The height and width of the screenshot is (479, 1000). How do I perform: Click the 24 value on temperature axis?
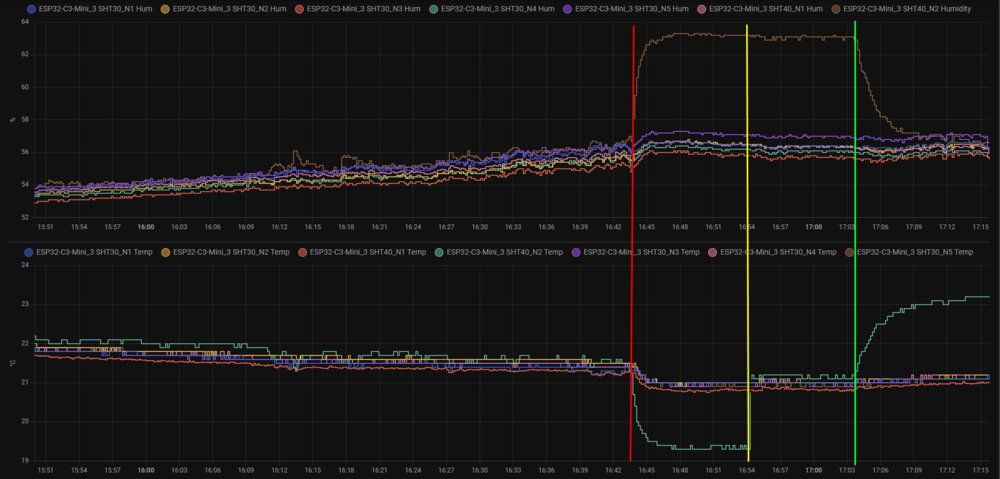click(25, 265)
